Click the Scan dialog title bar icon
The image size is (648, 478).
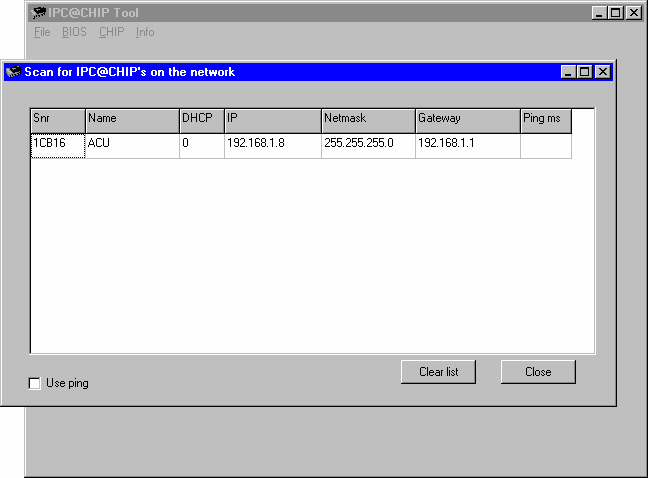(14, 72)
